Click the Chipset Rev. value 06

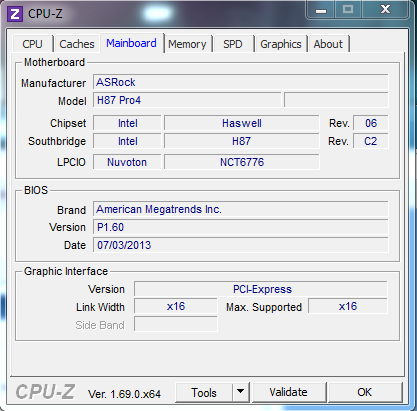click(371, 123)
